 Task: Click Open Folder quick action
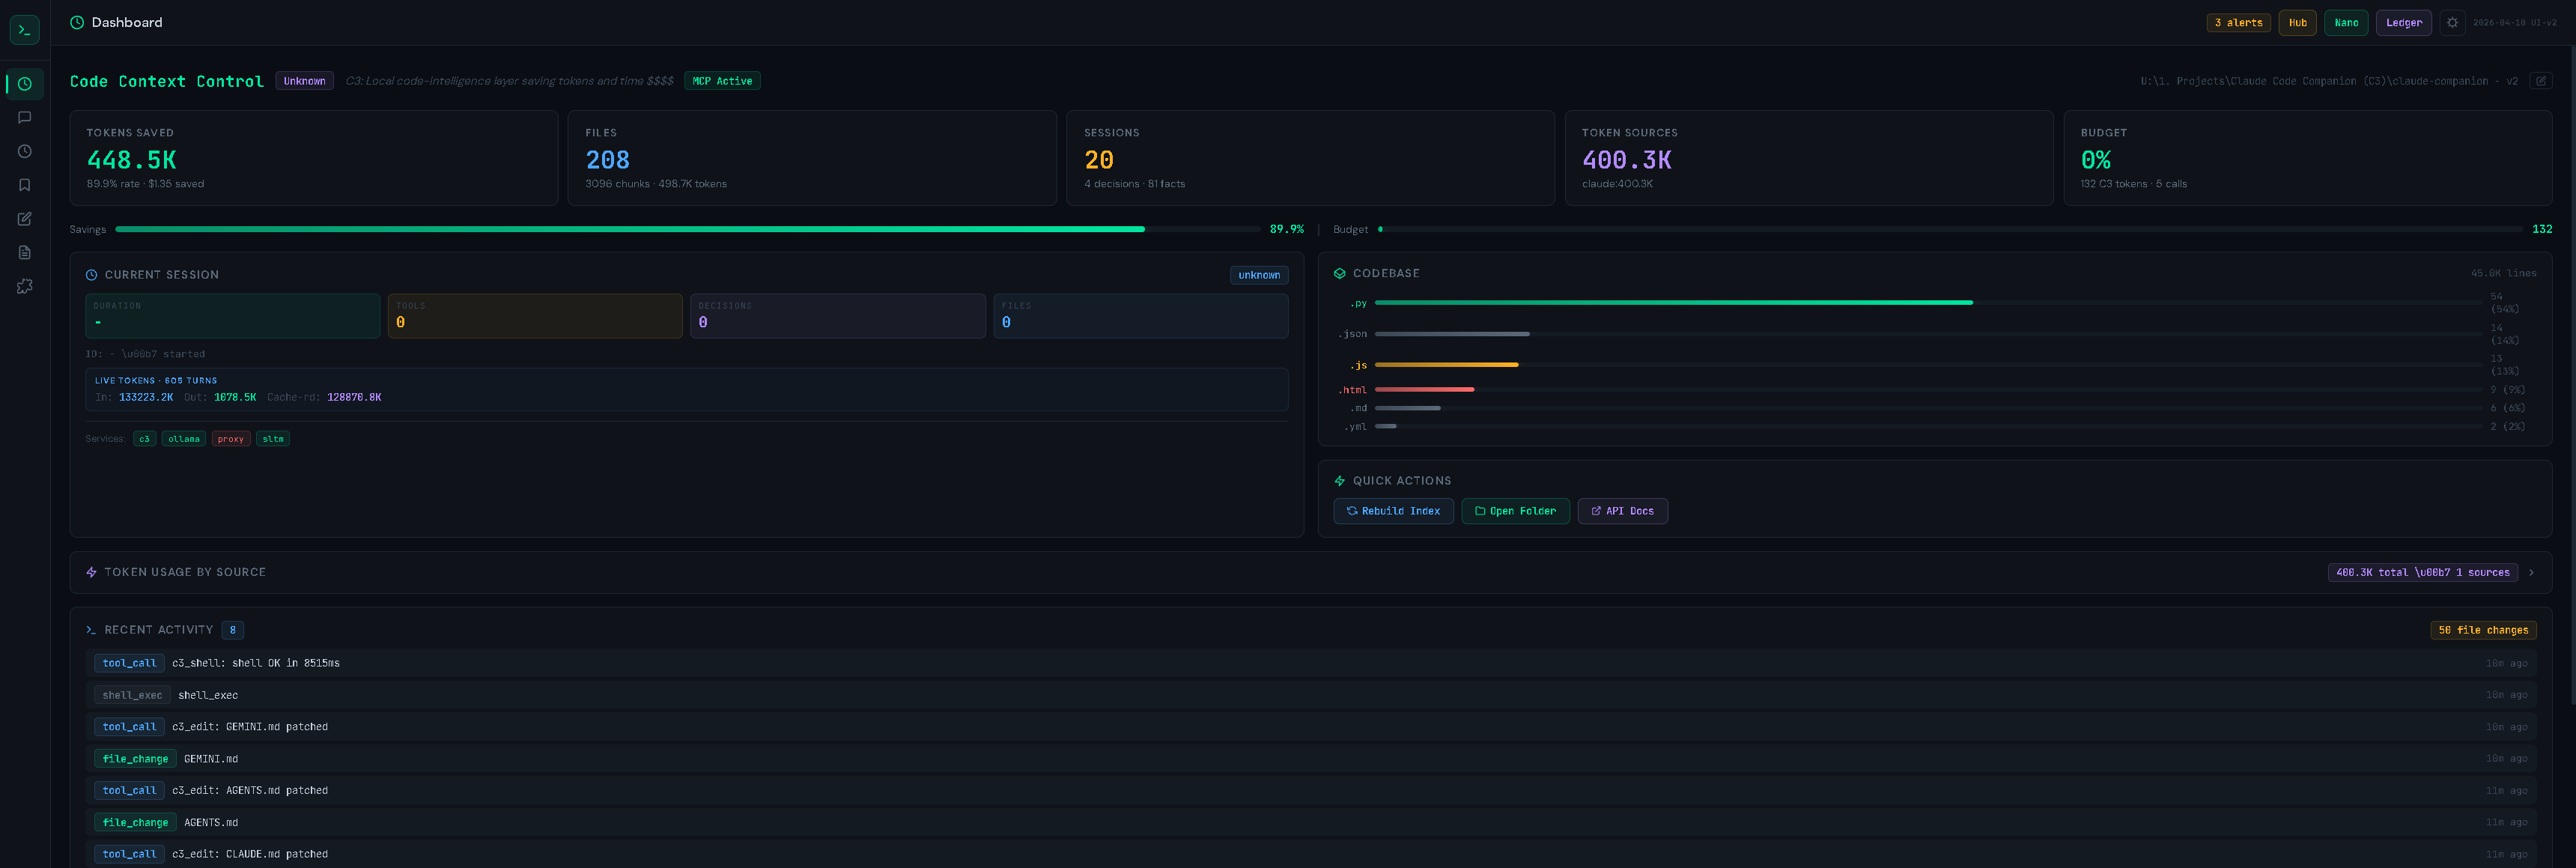pos(1515,511)
